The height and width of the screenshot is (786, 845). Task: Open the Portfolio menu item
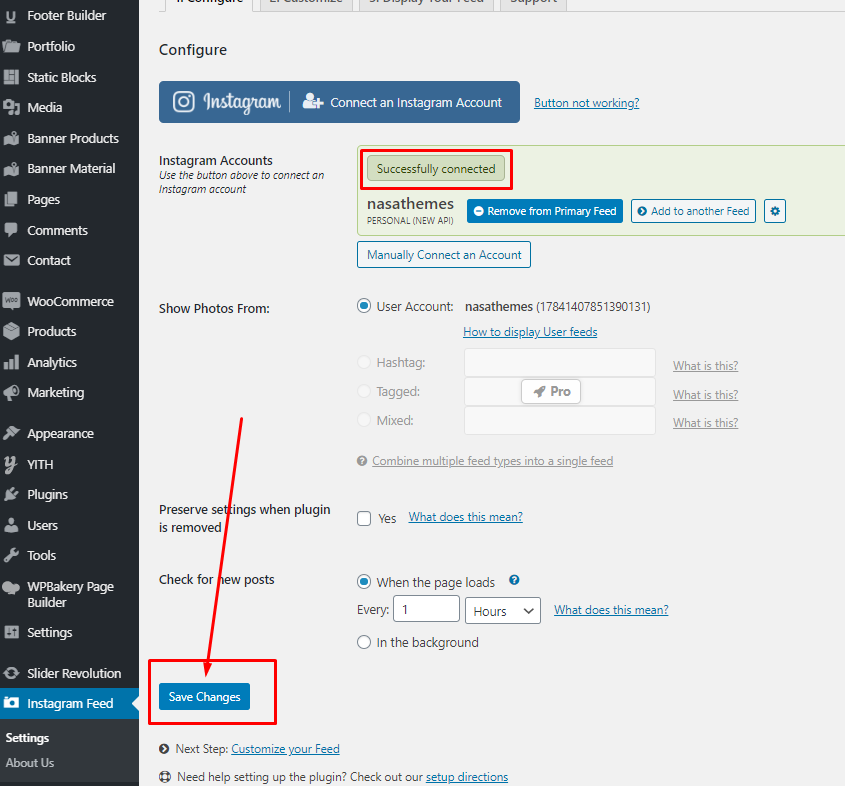pos(51,46)
